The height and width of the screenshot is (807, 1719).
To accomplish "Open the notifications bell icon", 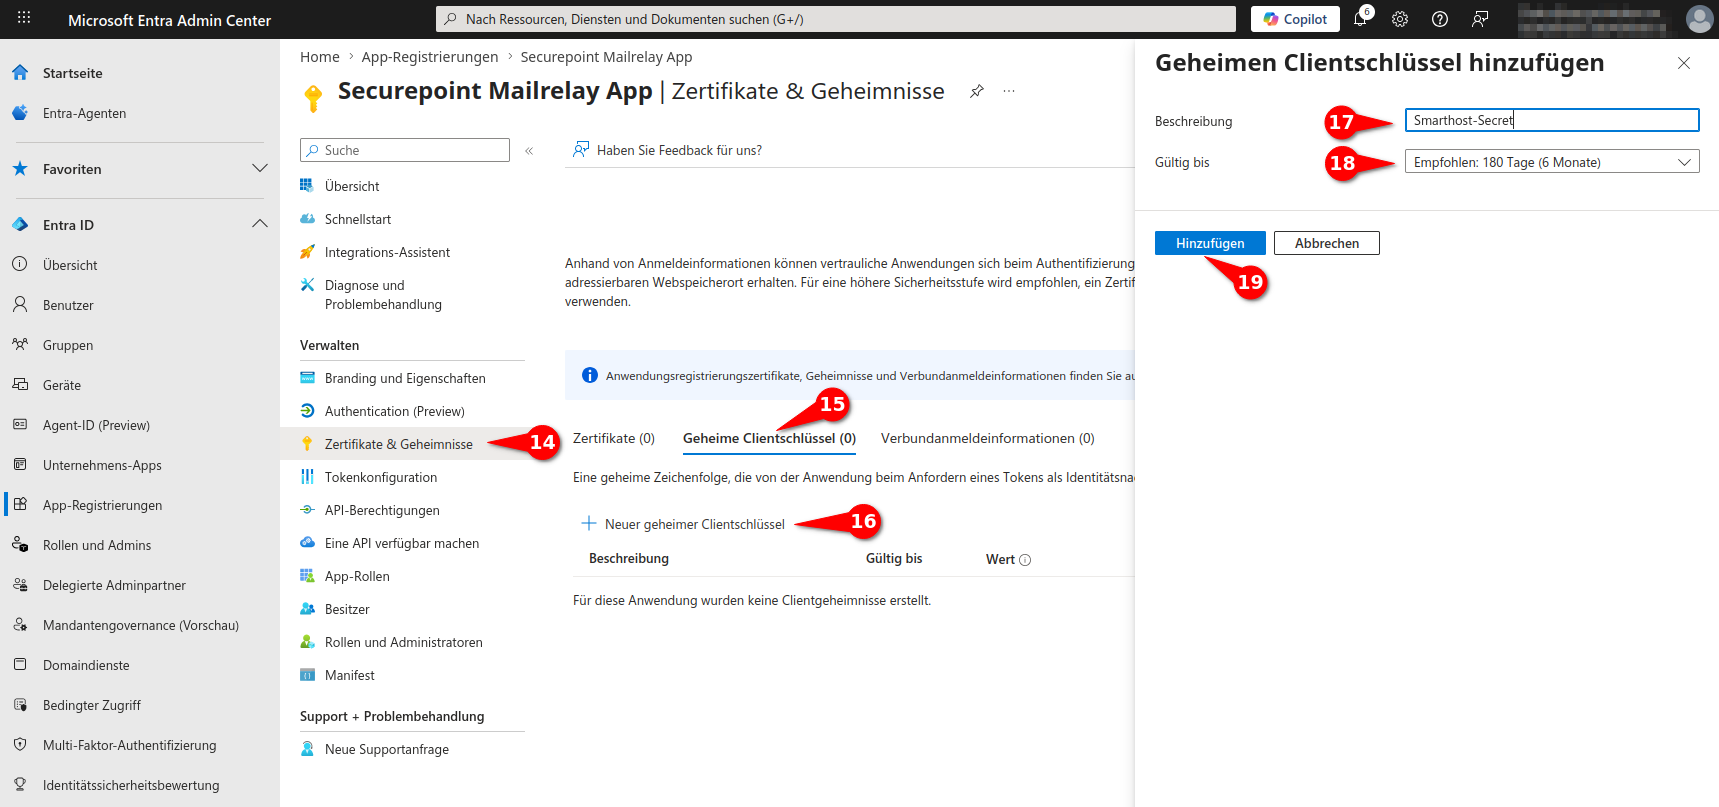I will pos(1360,19).
